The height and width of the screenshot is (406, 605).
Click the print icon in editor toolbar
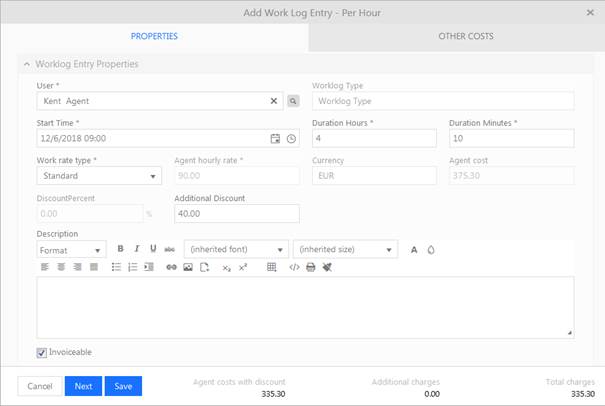point(310,267)
